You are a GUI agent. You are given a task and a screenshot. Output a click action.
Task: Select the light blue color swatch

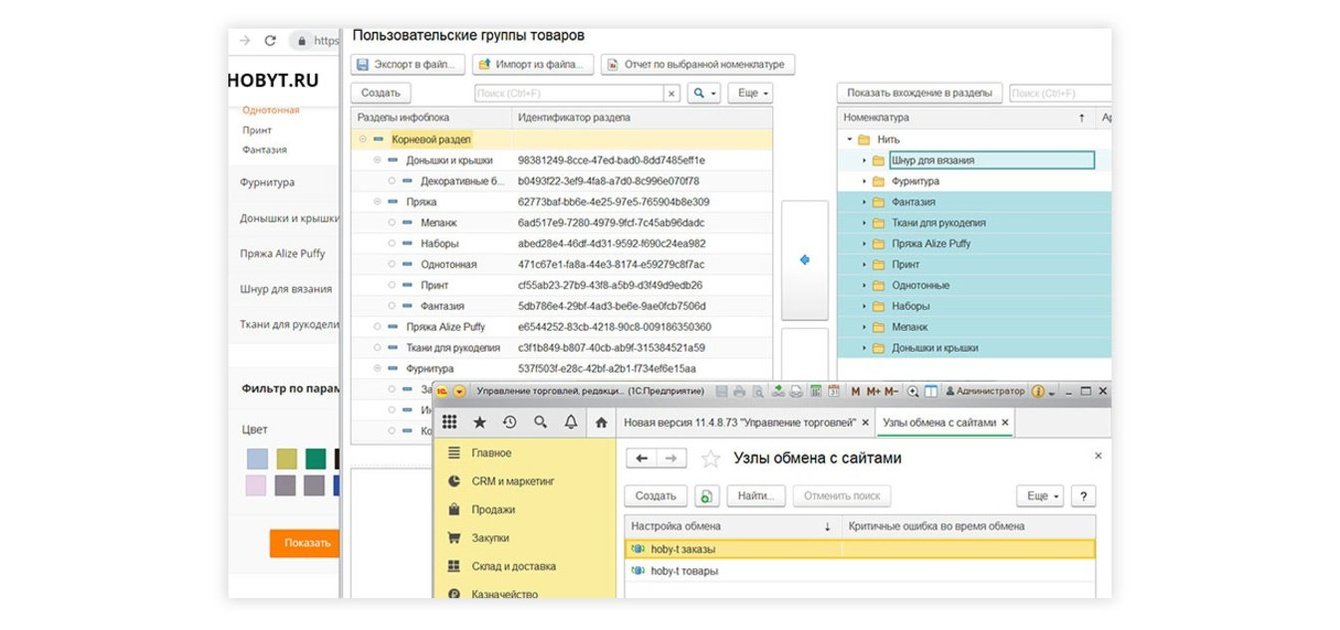pos(257,458)
